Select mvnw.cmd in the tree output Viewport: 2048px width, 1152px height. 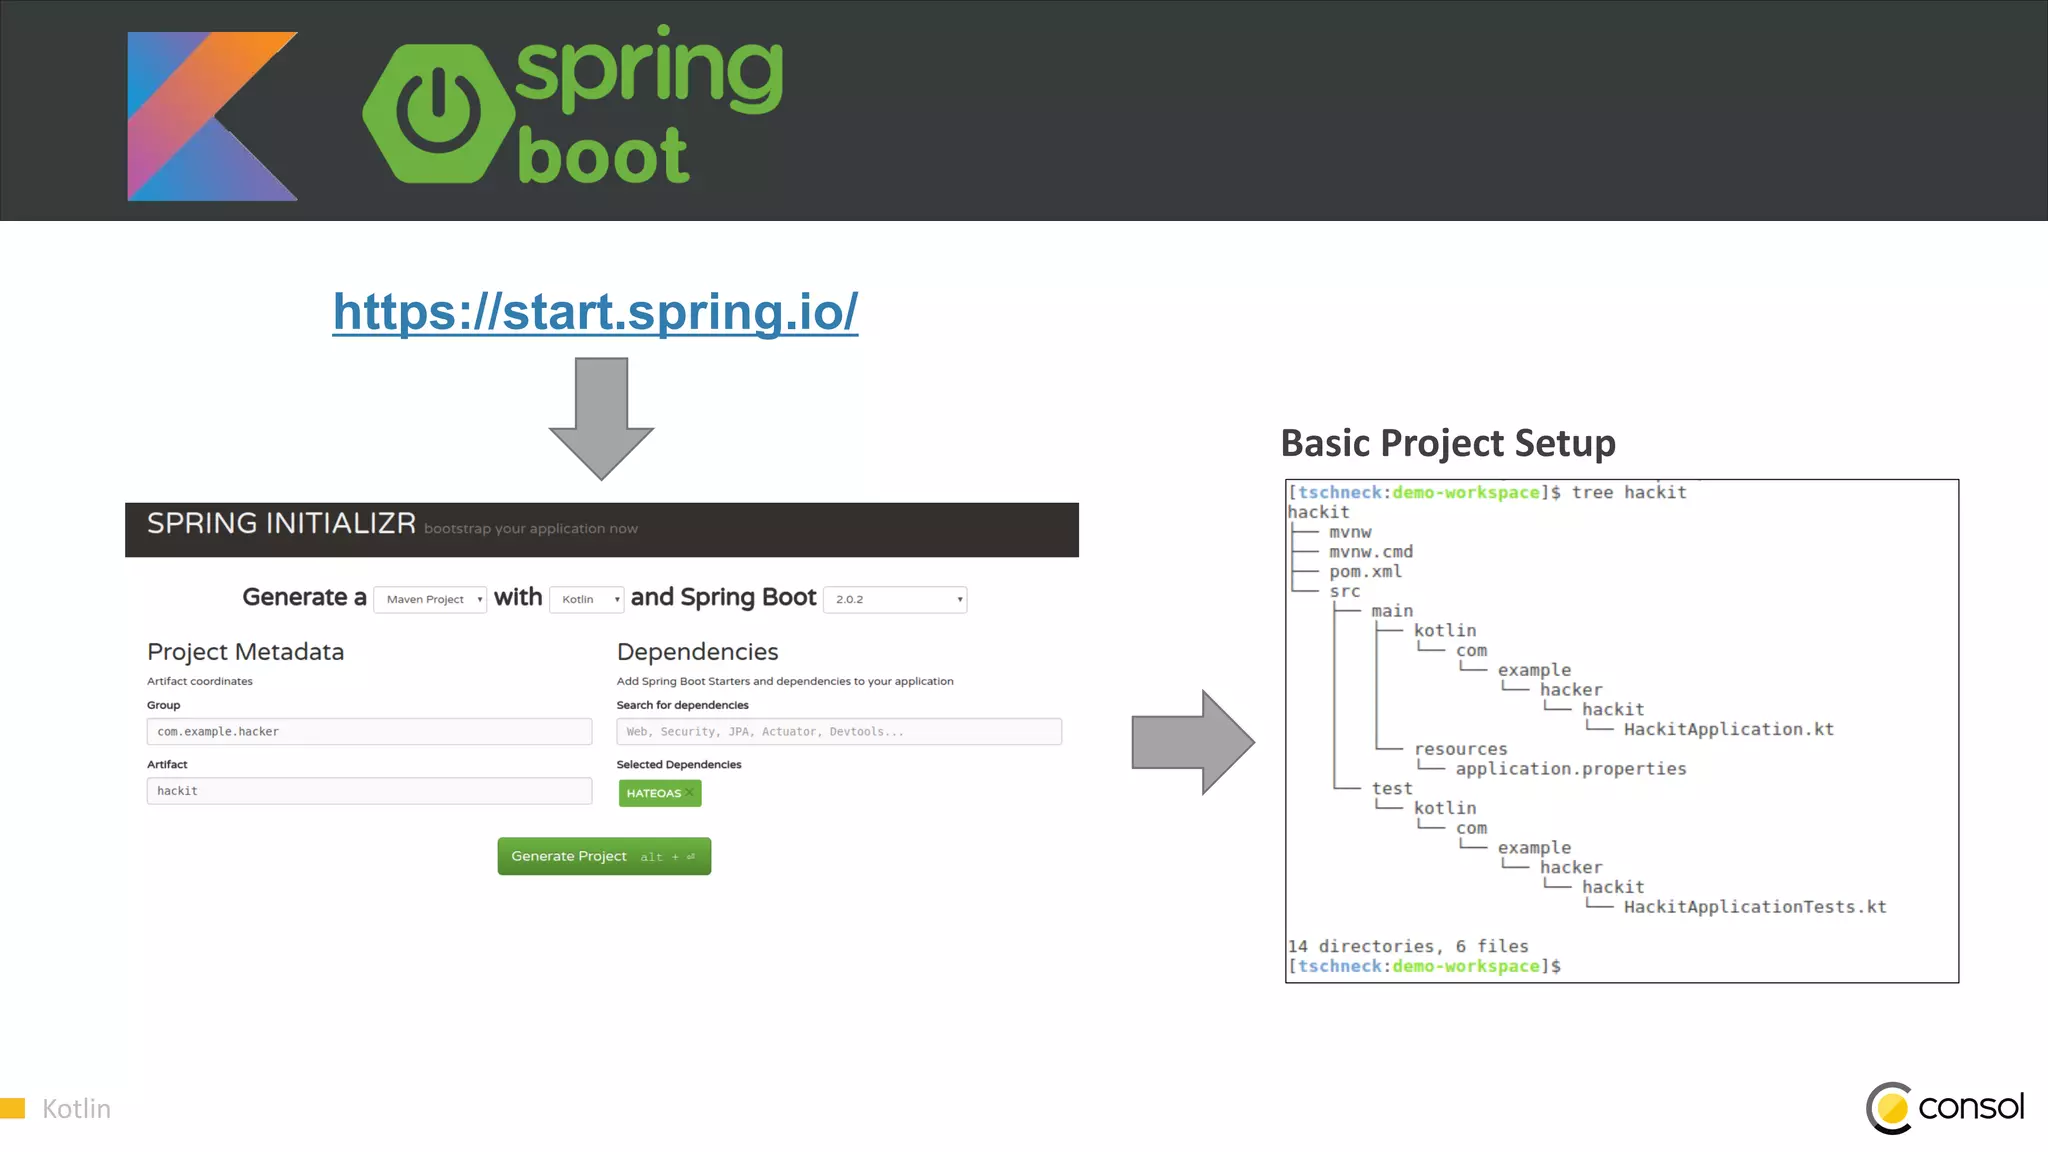pos(1371,552)
